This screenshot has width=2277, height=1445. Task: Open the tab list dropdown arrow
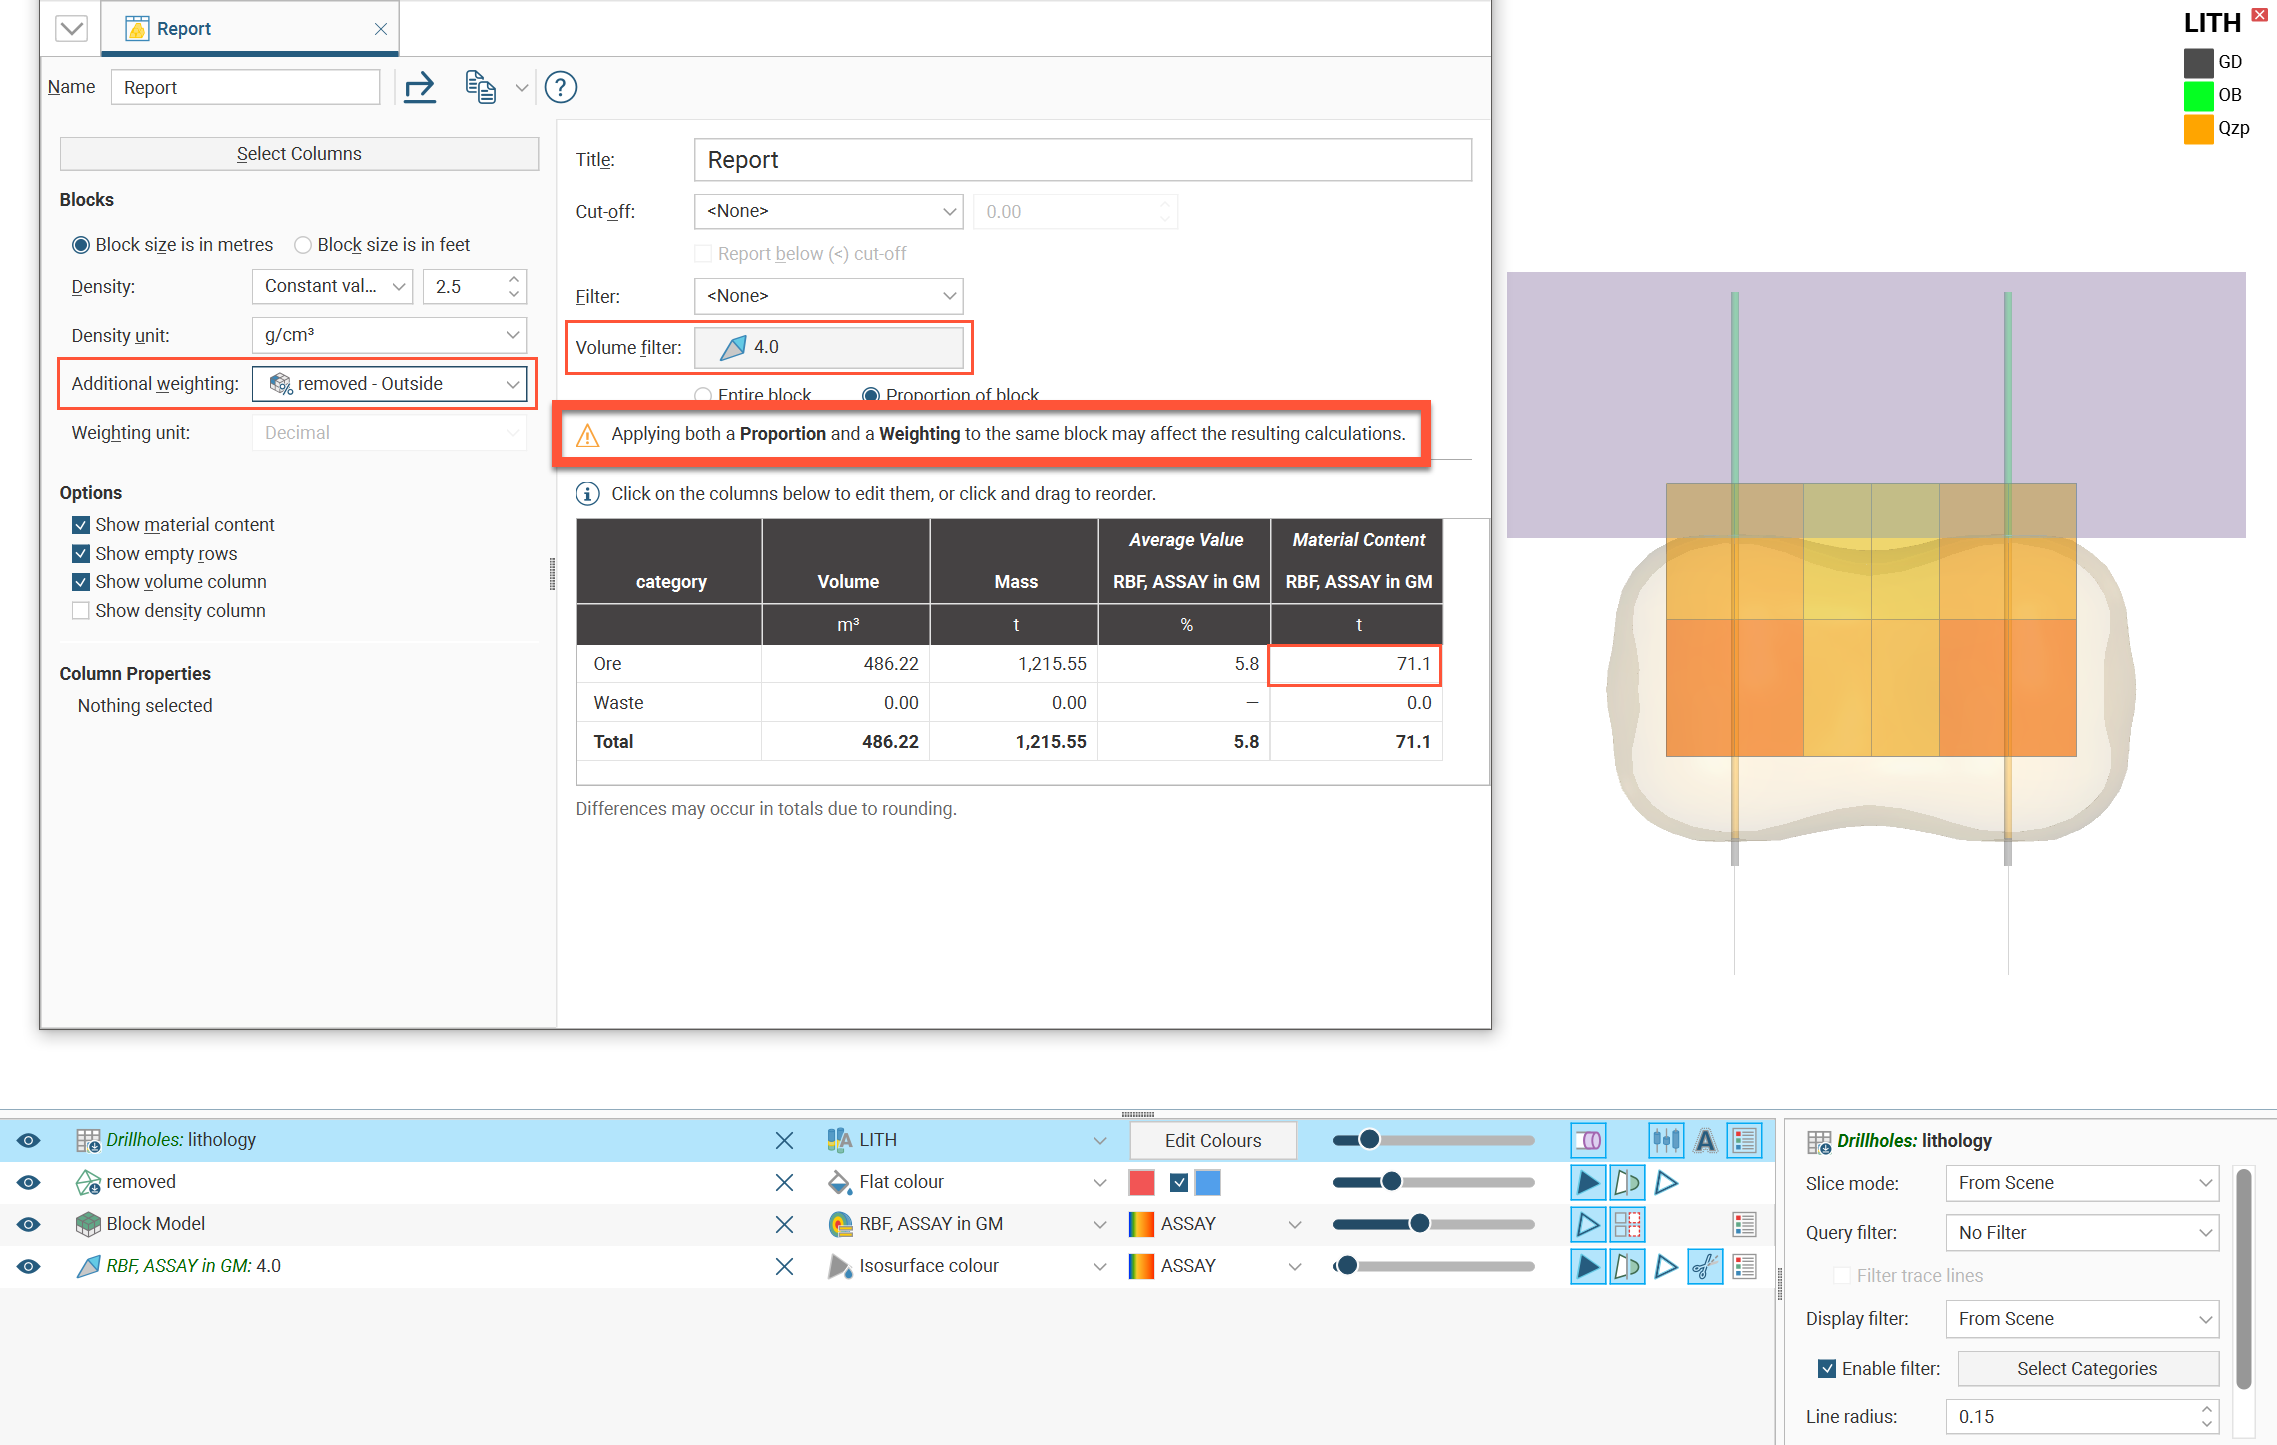coord(71,29)
